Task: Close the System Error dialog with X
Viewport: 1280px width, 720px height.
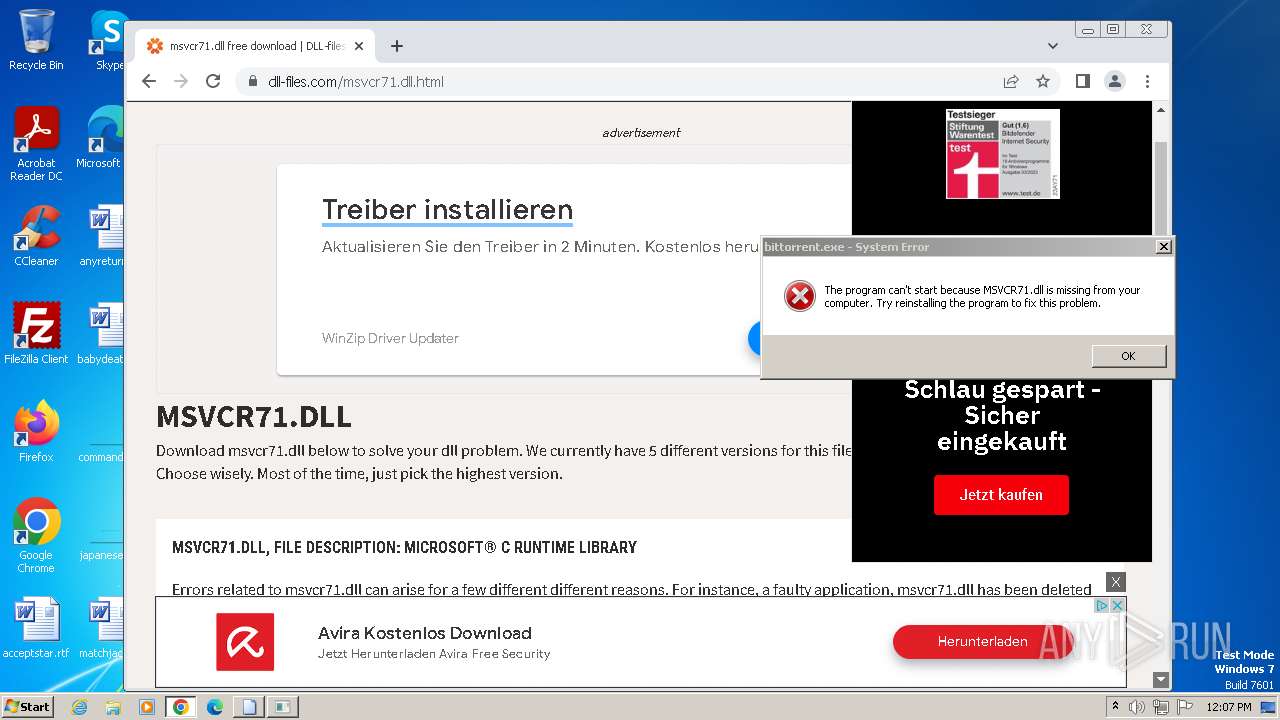Action: point(1163,246)
